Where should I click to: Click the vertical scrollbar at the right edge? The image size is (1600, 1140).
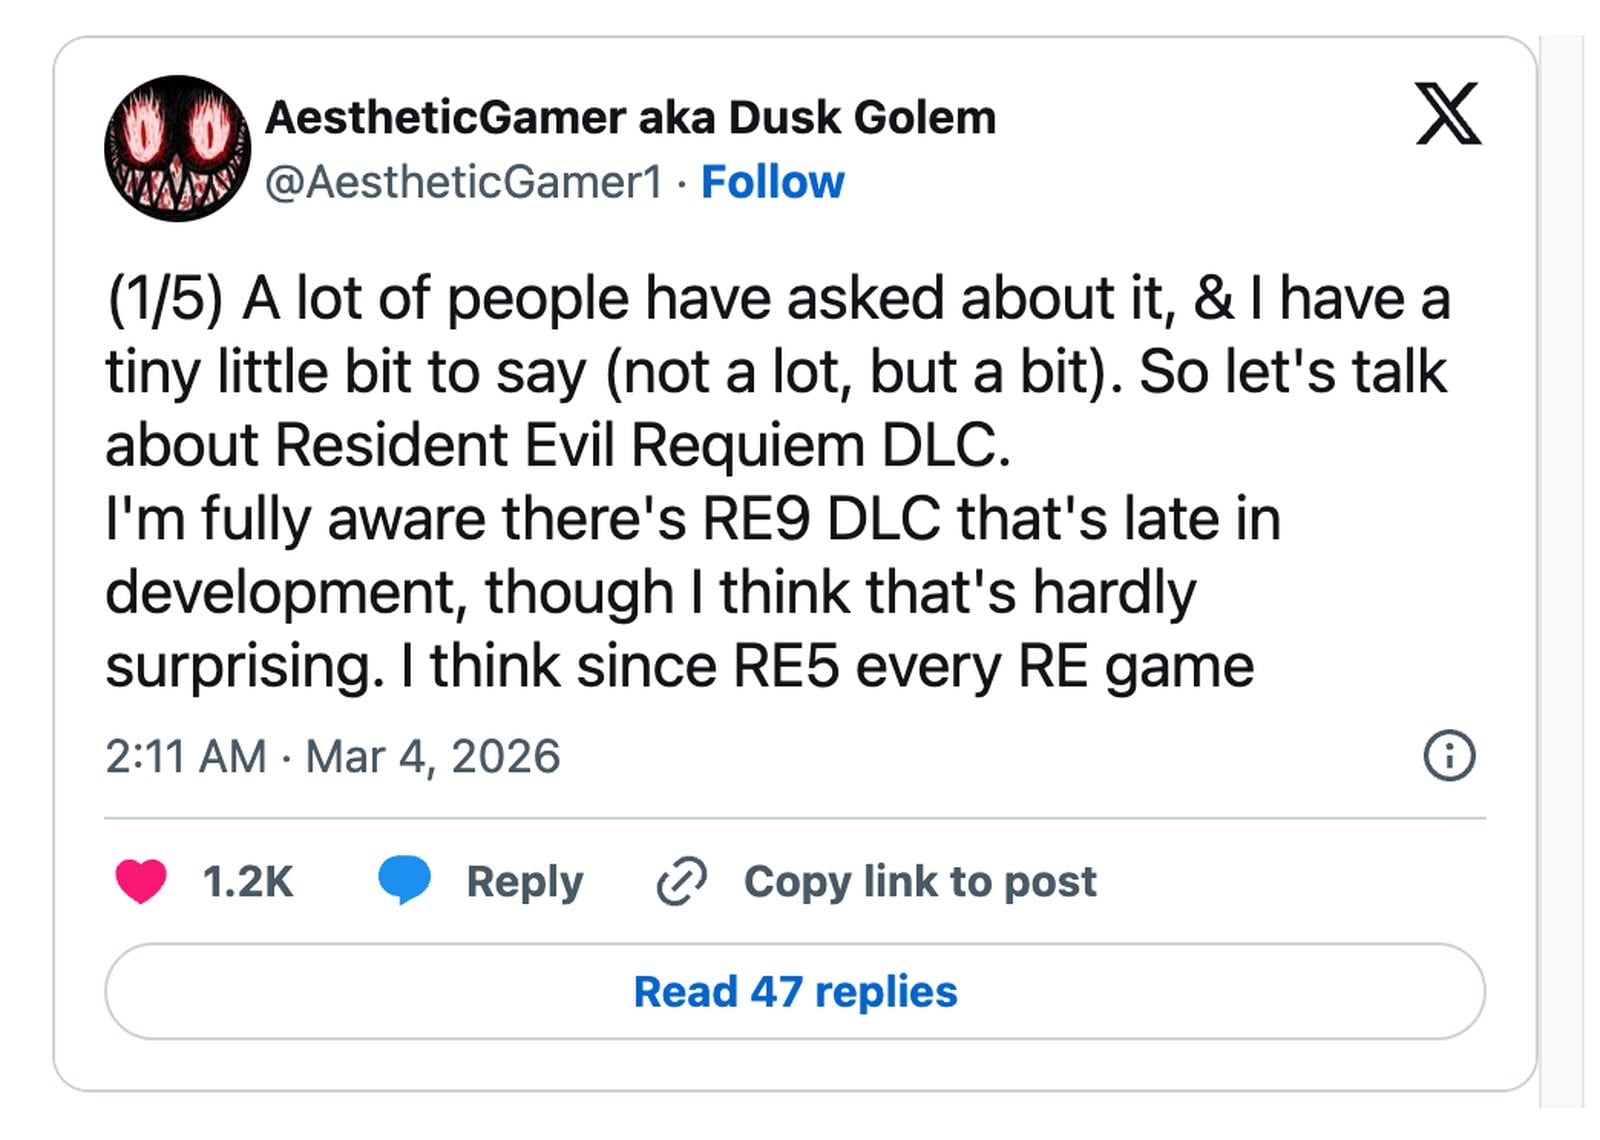(1561, 570)
